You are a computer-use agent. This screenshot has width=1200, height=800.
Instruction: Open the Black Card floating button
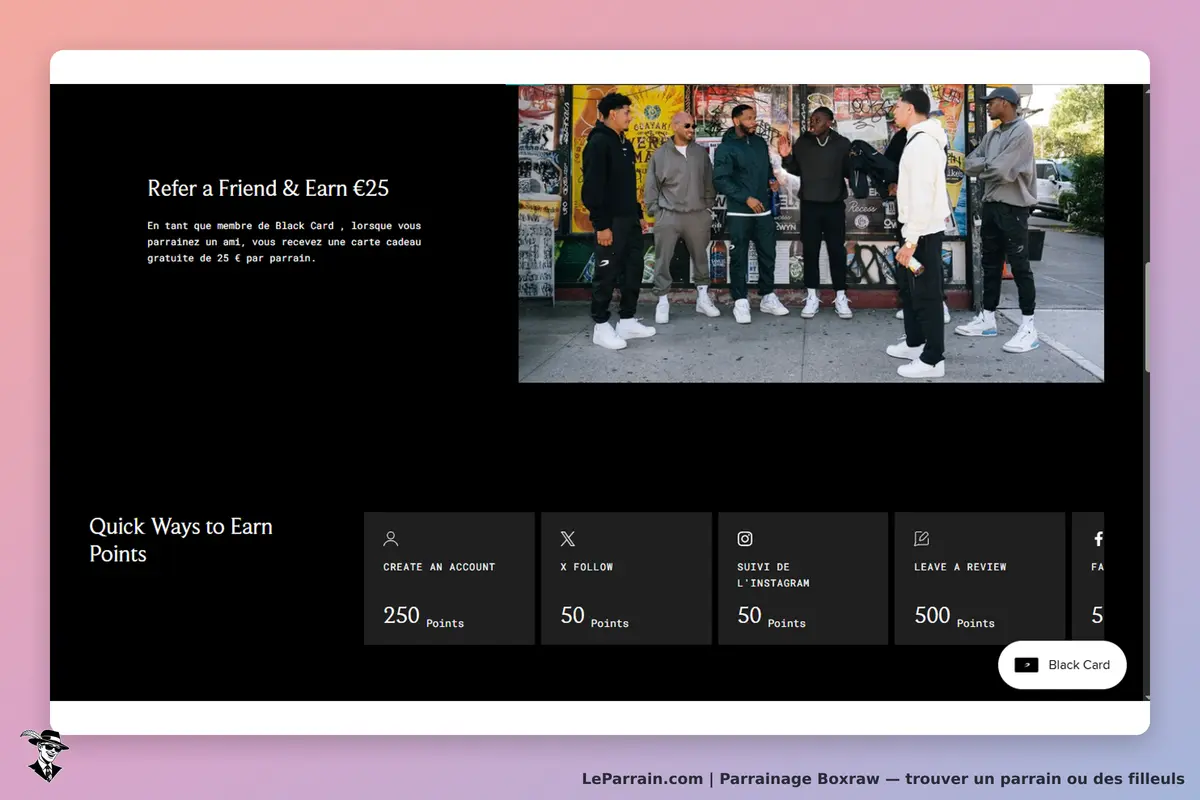click(1062, 665)
